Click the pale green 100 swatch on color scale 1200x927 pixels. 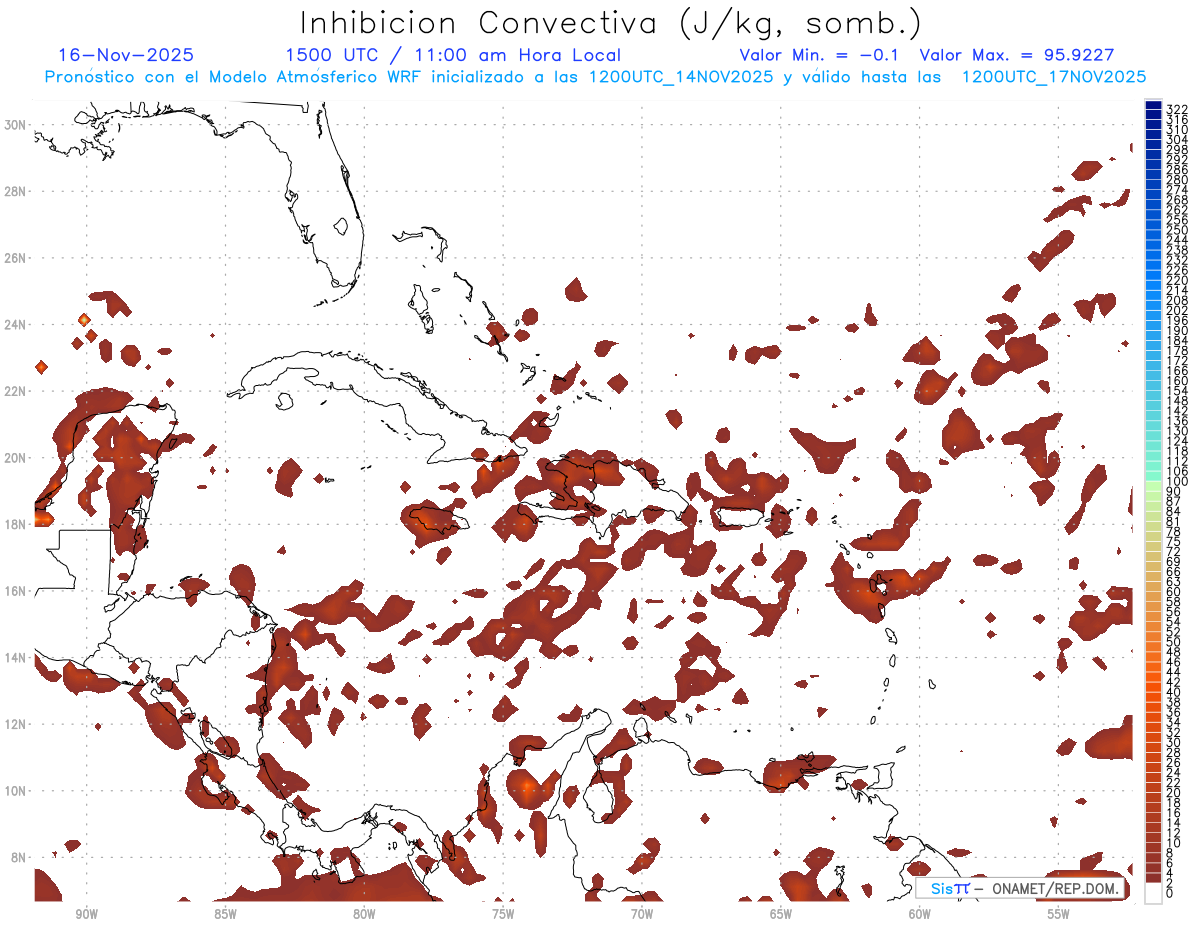pos(1154,484)
